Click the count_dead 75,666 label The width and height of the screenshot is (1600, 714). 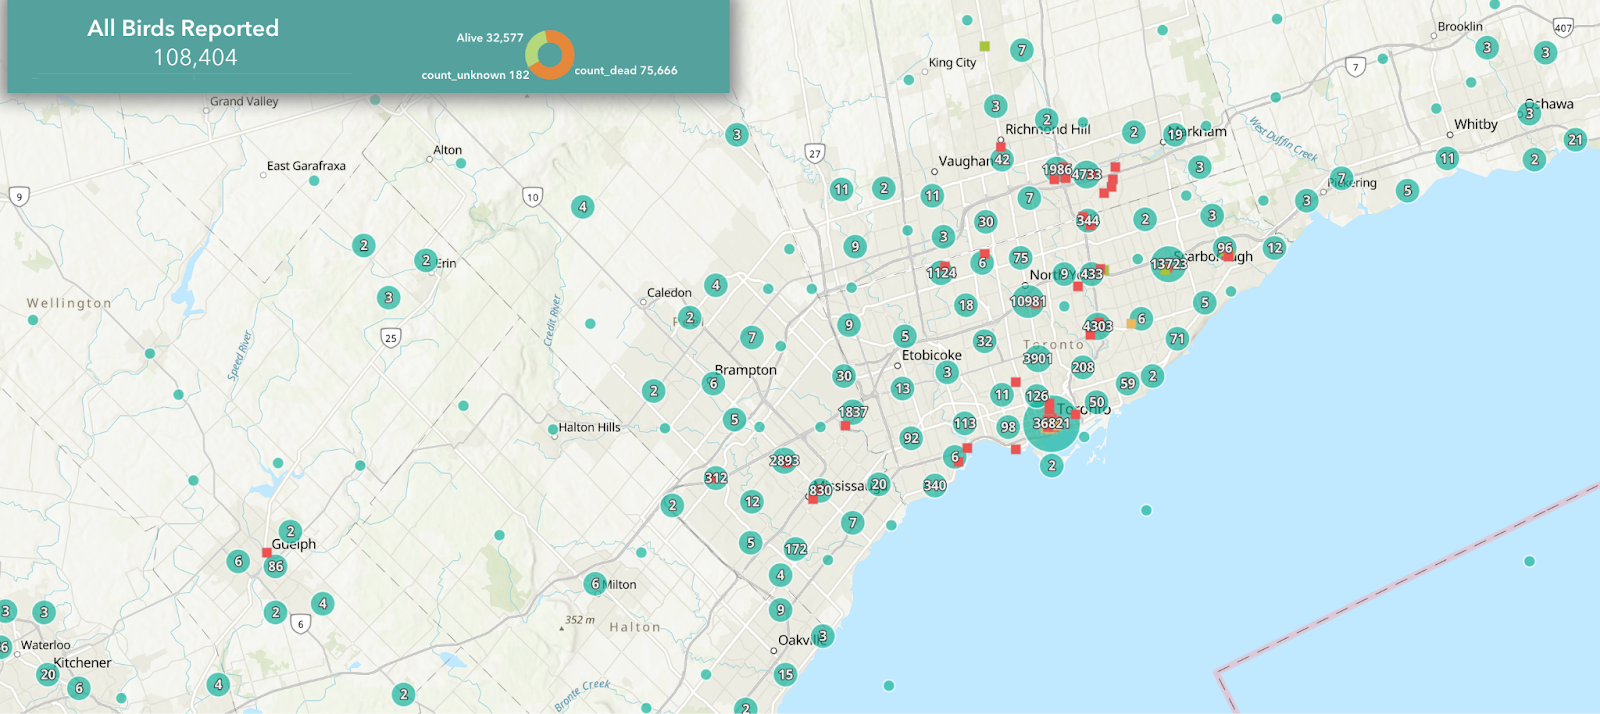click(x=626, y=71)
